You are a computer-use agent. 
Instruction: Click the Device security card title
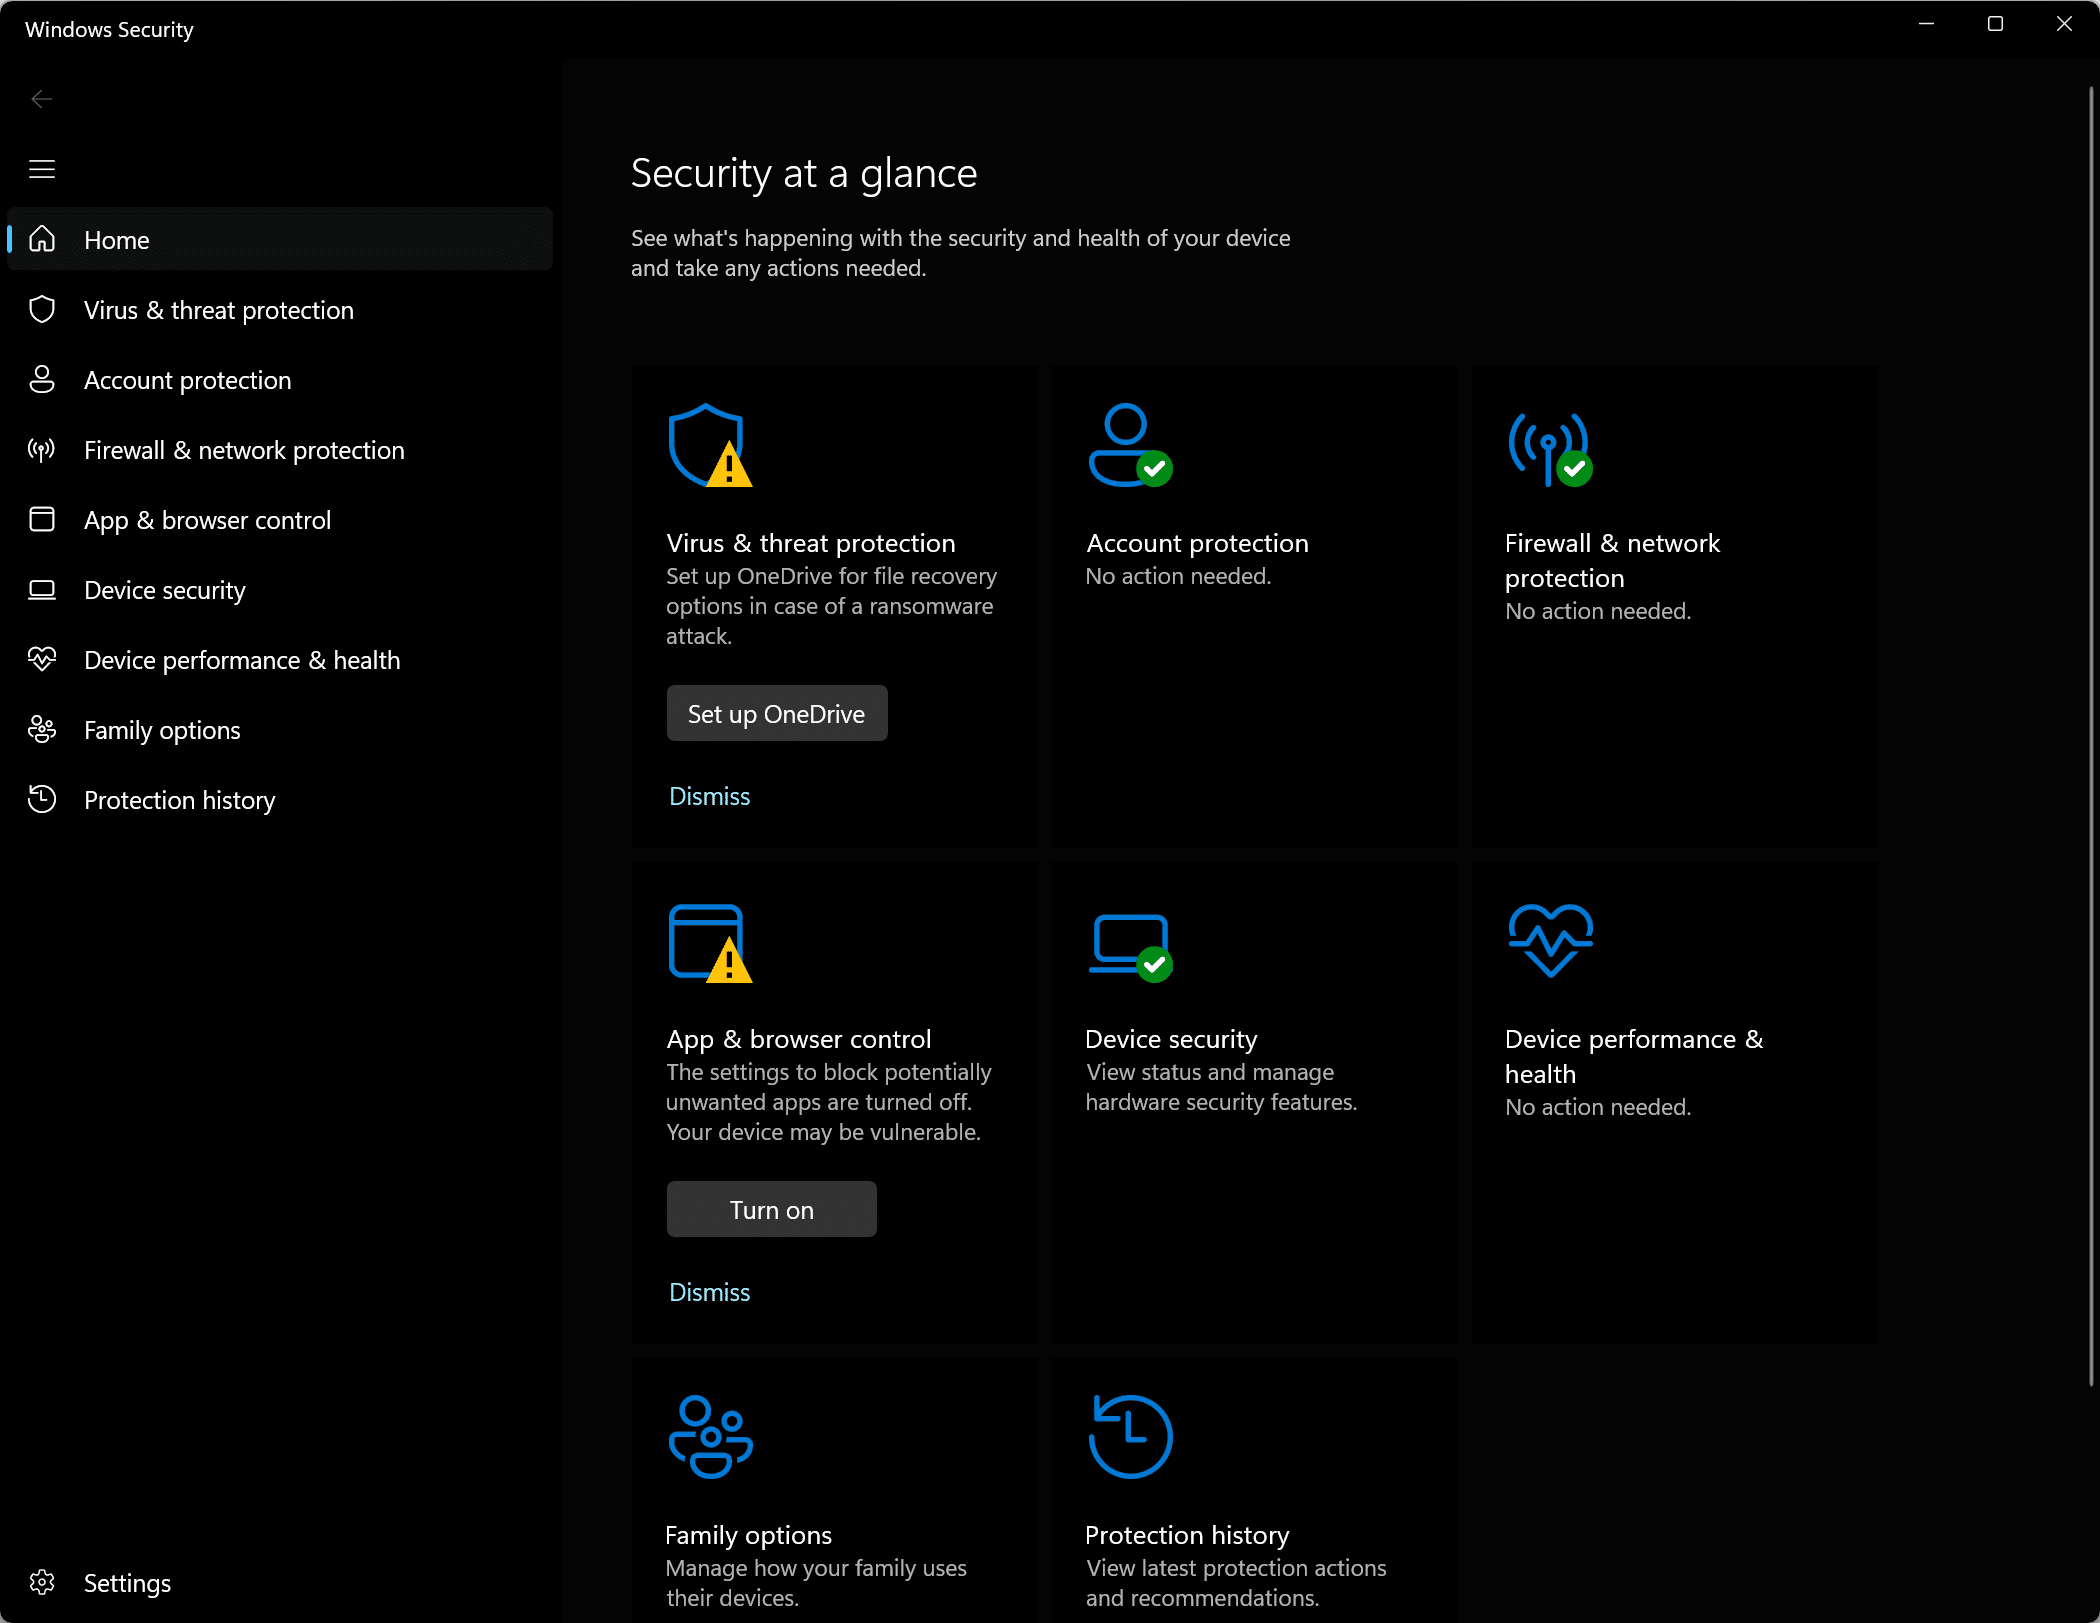coord(1171,1039)
